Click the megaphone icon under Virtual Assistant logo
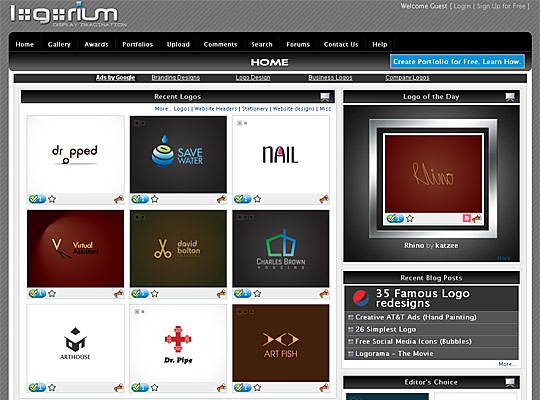540x400 pixels. (118, 294)
